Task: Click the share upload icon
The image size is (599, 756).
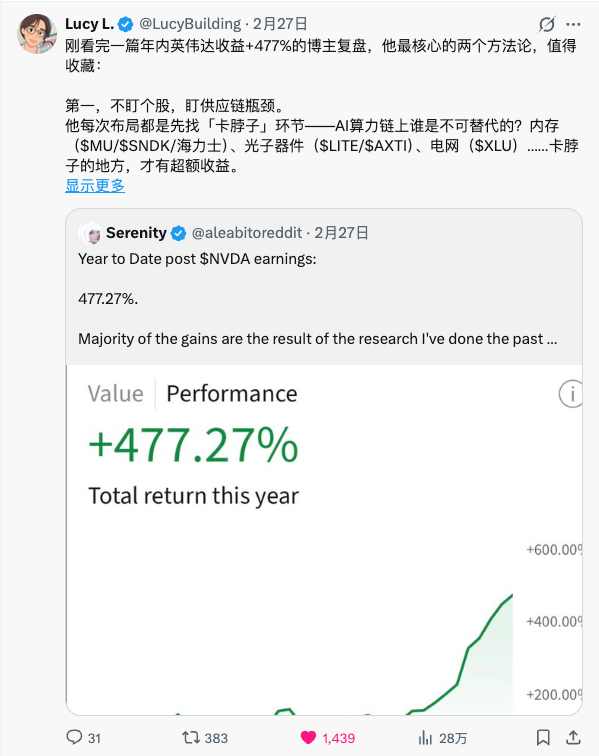Action: (573, 737)
